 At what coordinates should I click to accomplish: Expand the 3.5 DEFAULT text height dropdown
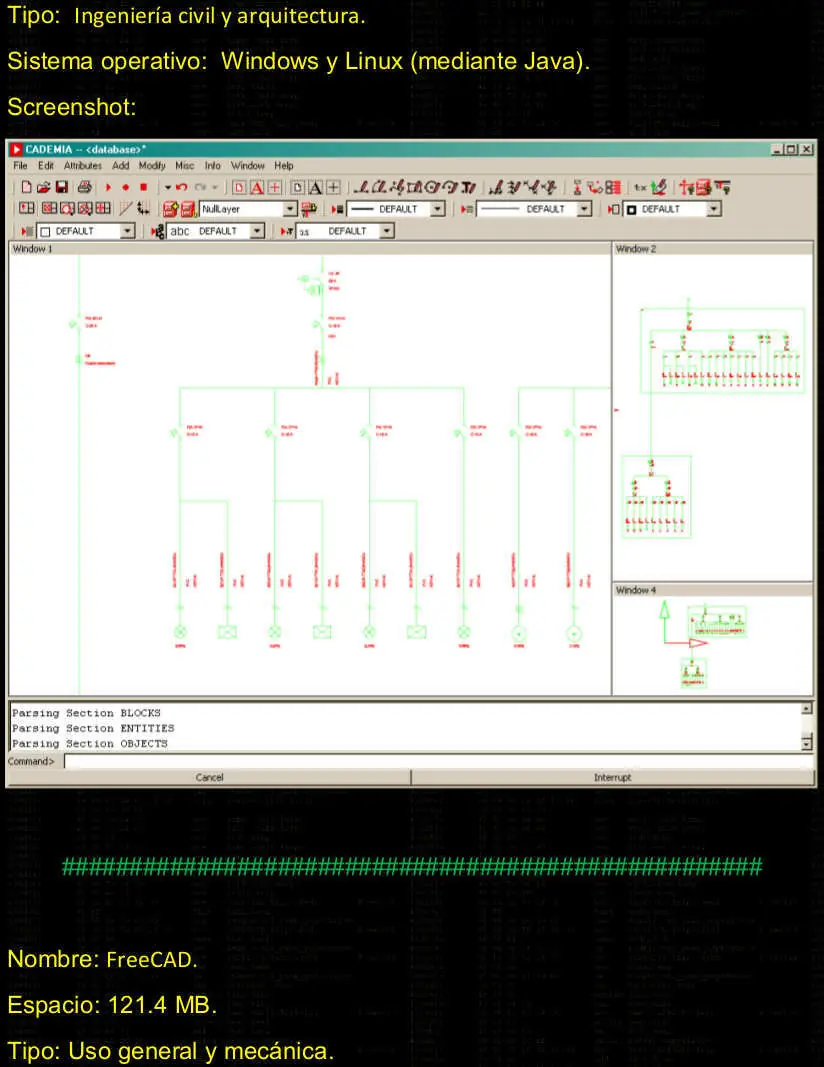pos(386,231)
